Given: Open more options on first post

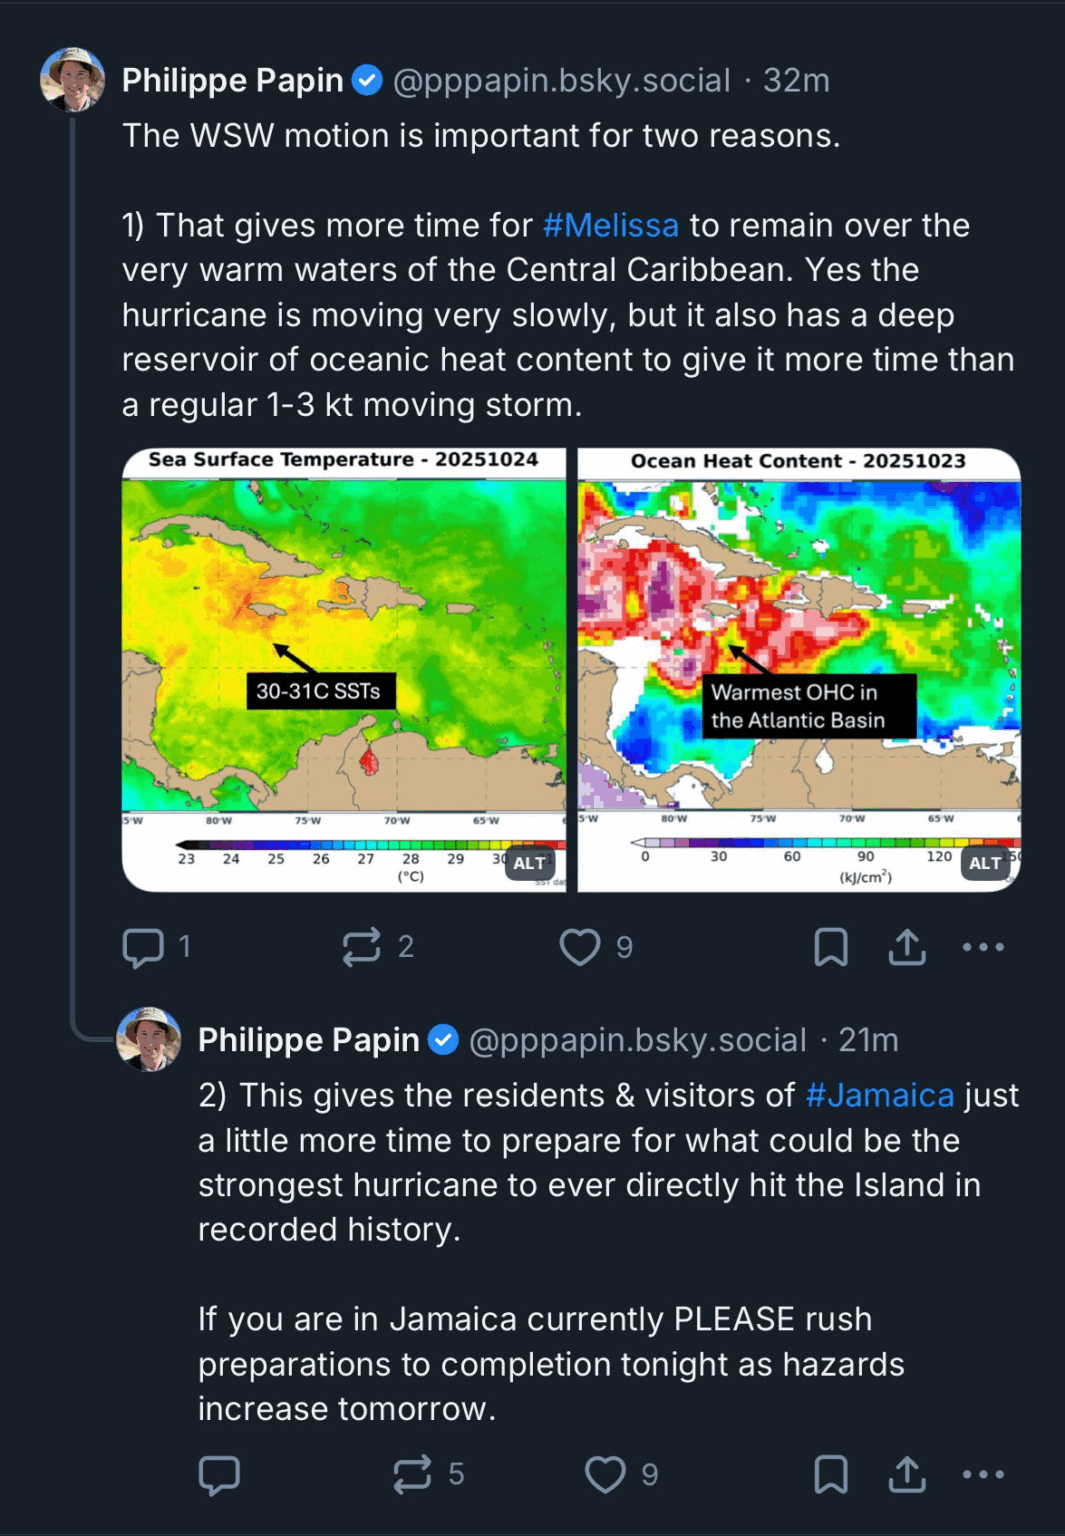Looking at the screenshot, I should coord(983,947).
